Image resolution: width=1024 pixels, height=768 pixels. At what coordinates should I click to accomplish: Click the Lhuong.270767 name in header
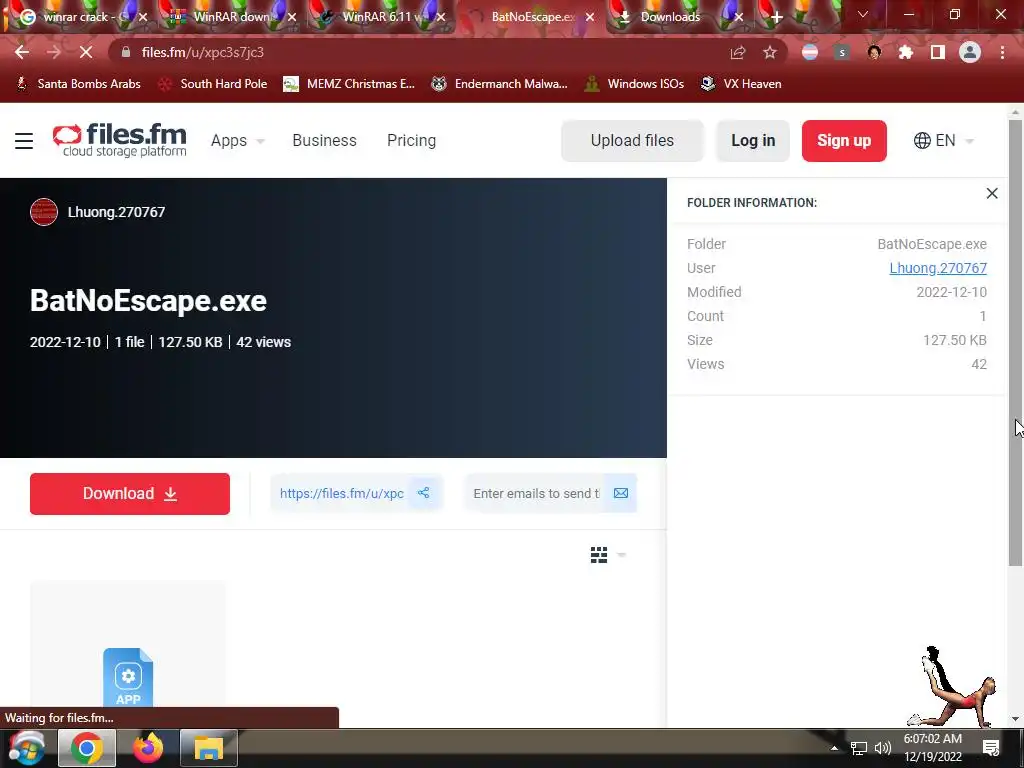point(116,212)
